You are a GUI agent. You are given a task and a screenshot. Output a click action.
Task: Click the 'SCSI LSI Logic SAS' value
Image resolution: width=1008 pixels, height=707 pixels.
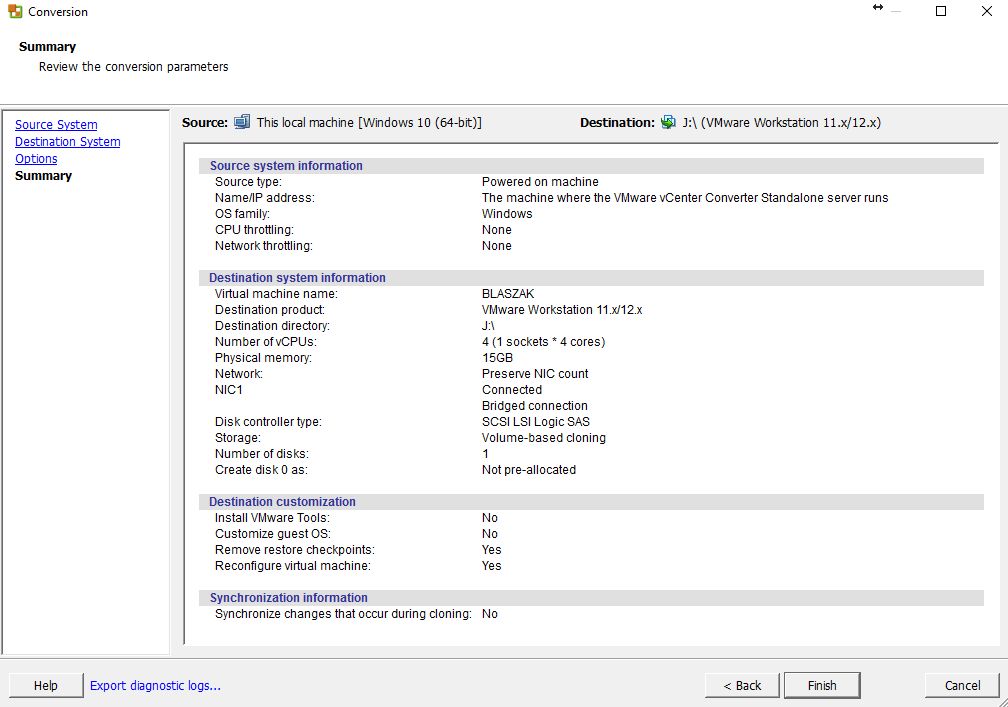tap(536, 422)
